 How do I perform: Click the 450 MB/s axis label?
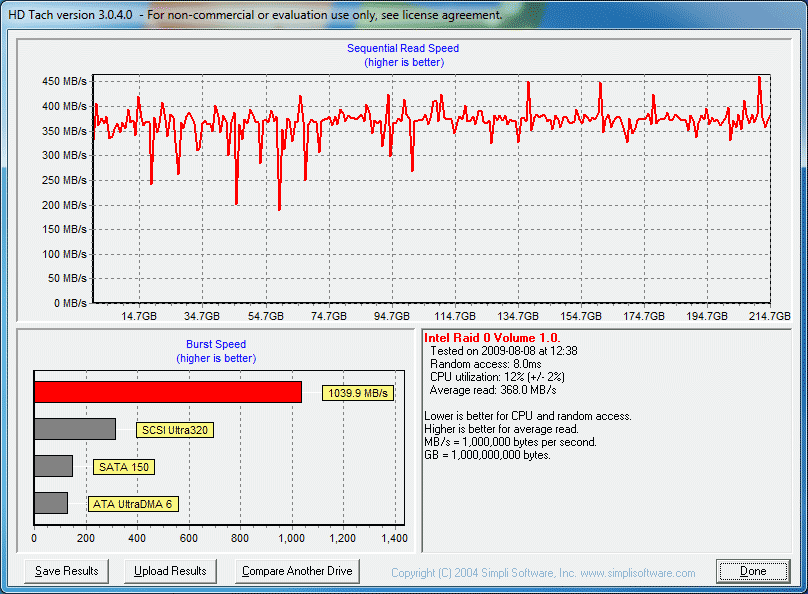[x=64, y=81]
